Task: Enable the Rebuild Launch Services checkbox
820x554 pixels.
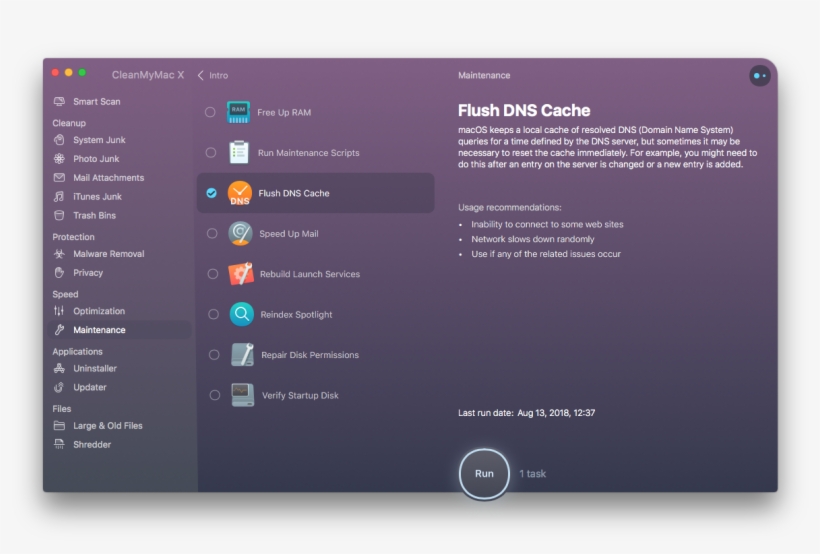Action: (x=212, y=274)
